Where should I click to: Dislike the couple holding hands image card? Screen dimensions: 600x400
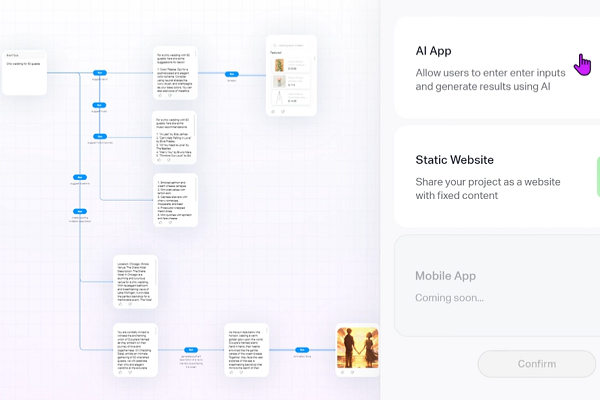click(352, 372)
